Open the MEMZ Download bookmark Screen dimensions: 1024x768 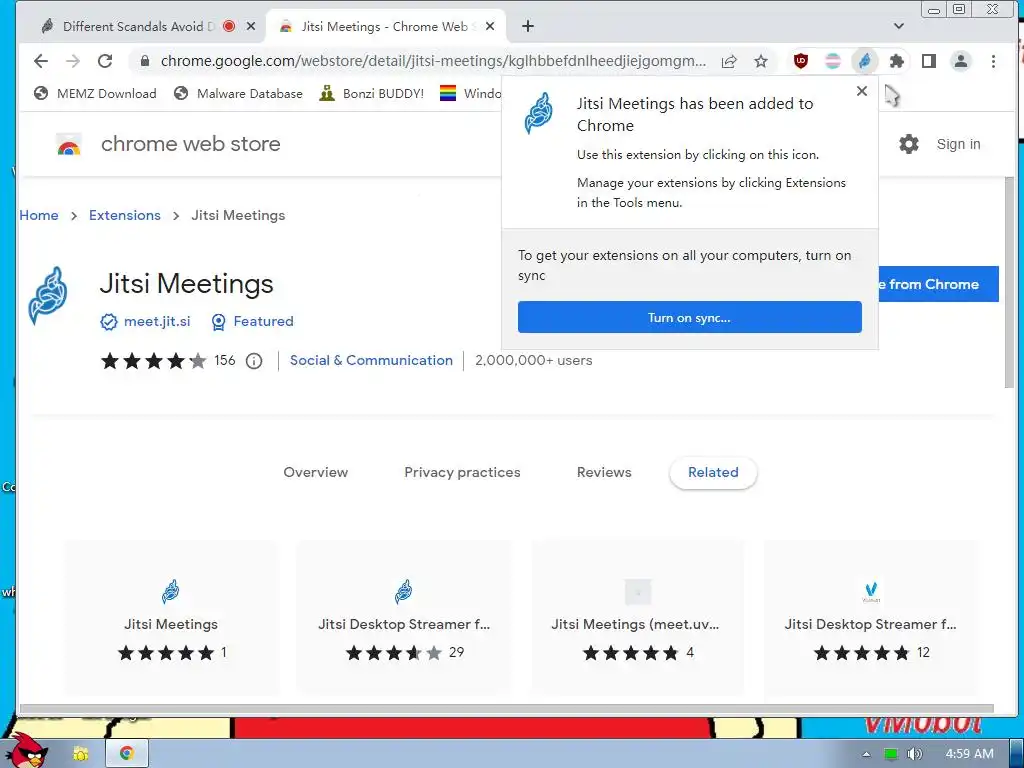click(95, 93)
